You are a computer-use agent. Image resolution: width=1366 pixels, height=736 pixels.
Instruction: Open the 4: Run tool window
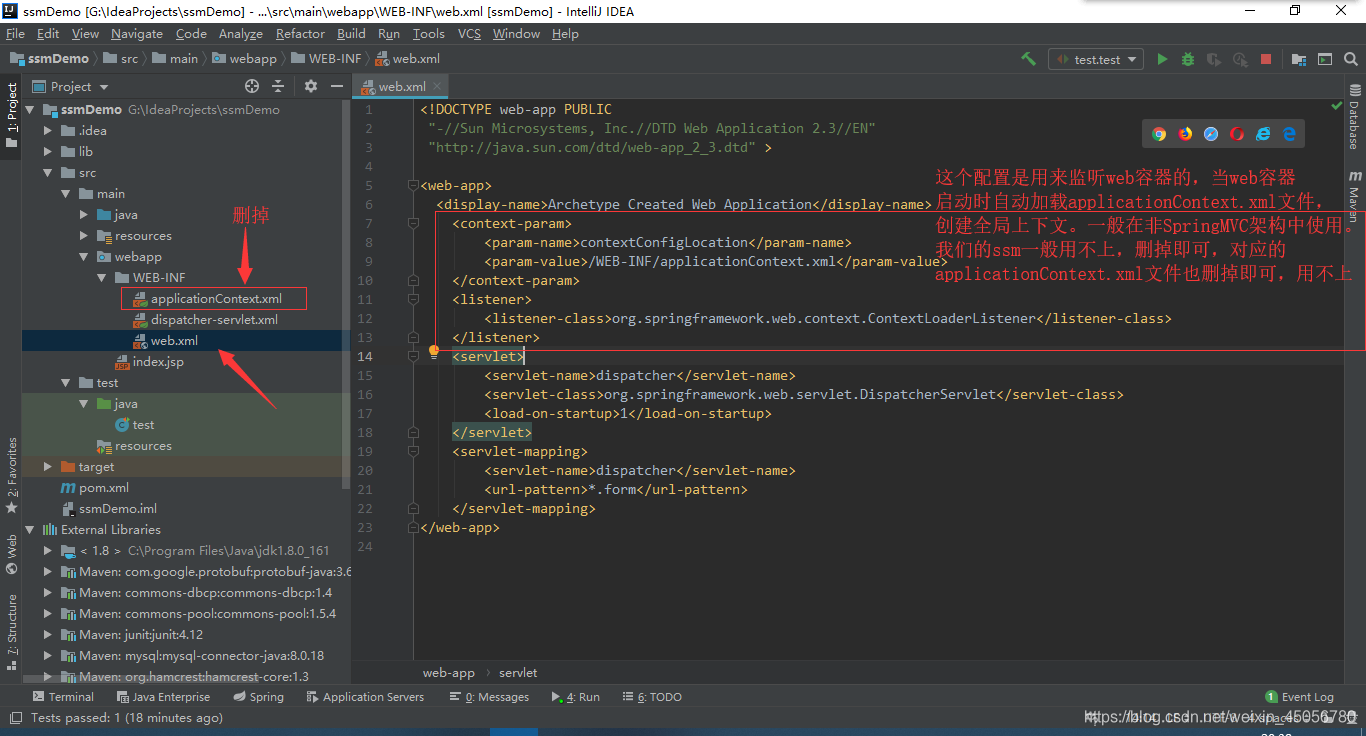(x=575, y=697)
